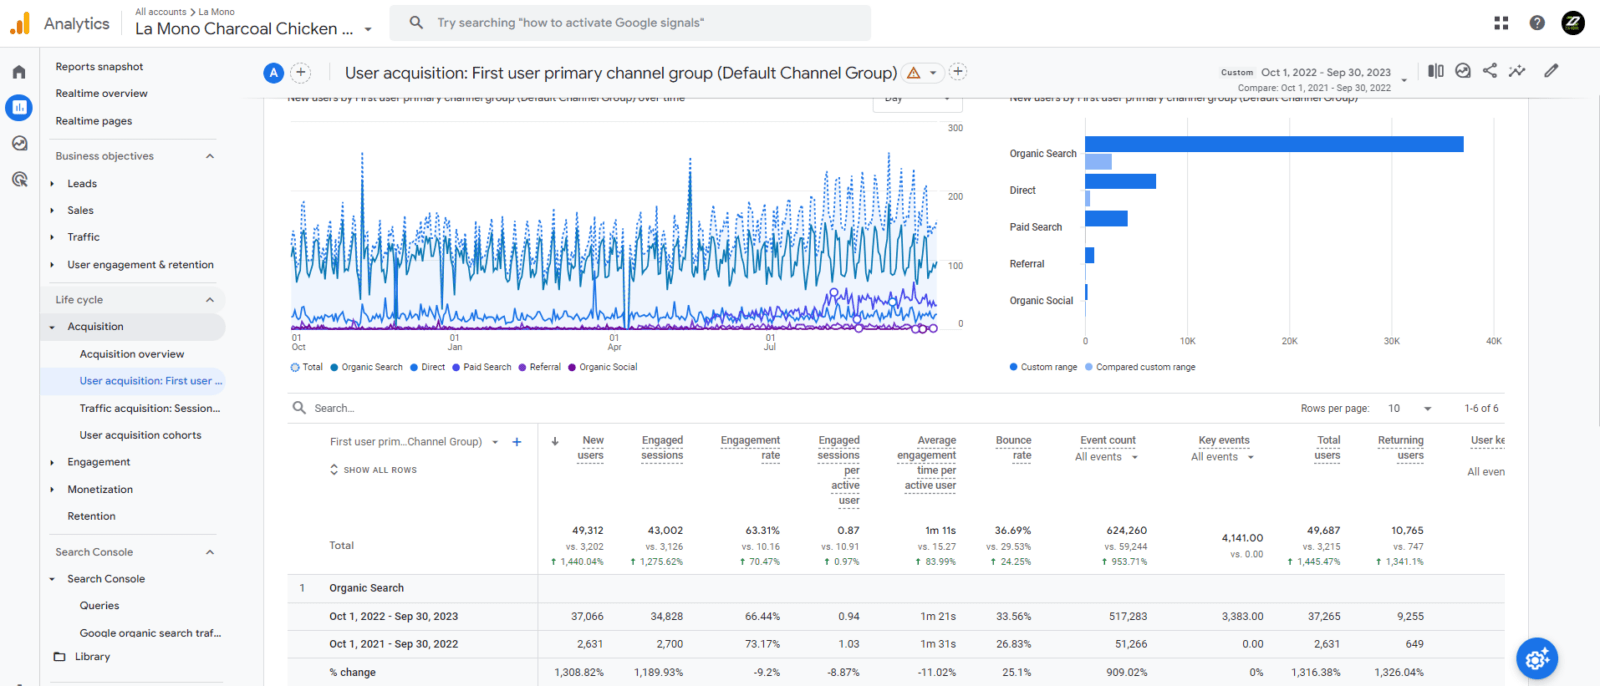This screenshot has height=686, width=1600.
Task: Click the top search input field
Action: point(629,23)
